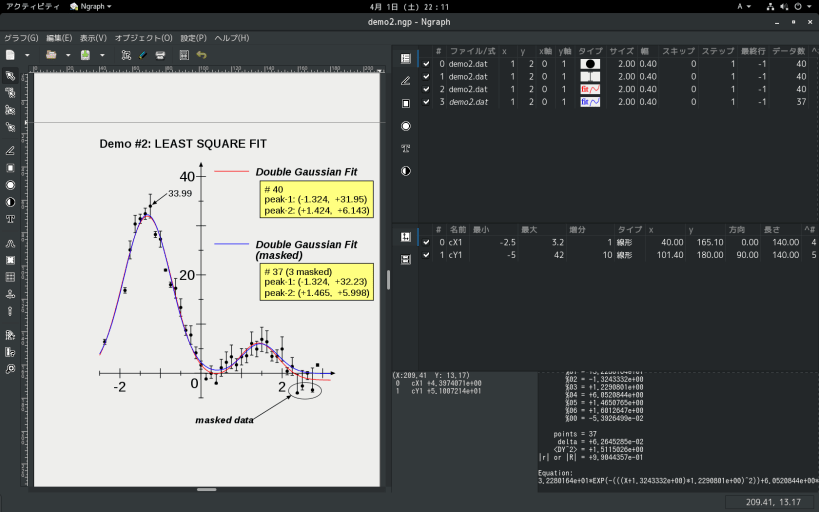The image size is (819, 512).
Task: Select the pointer tool in left toolbox
Action: click(x=10, y=76)
